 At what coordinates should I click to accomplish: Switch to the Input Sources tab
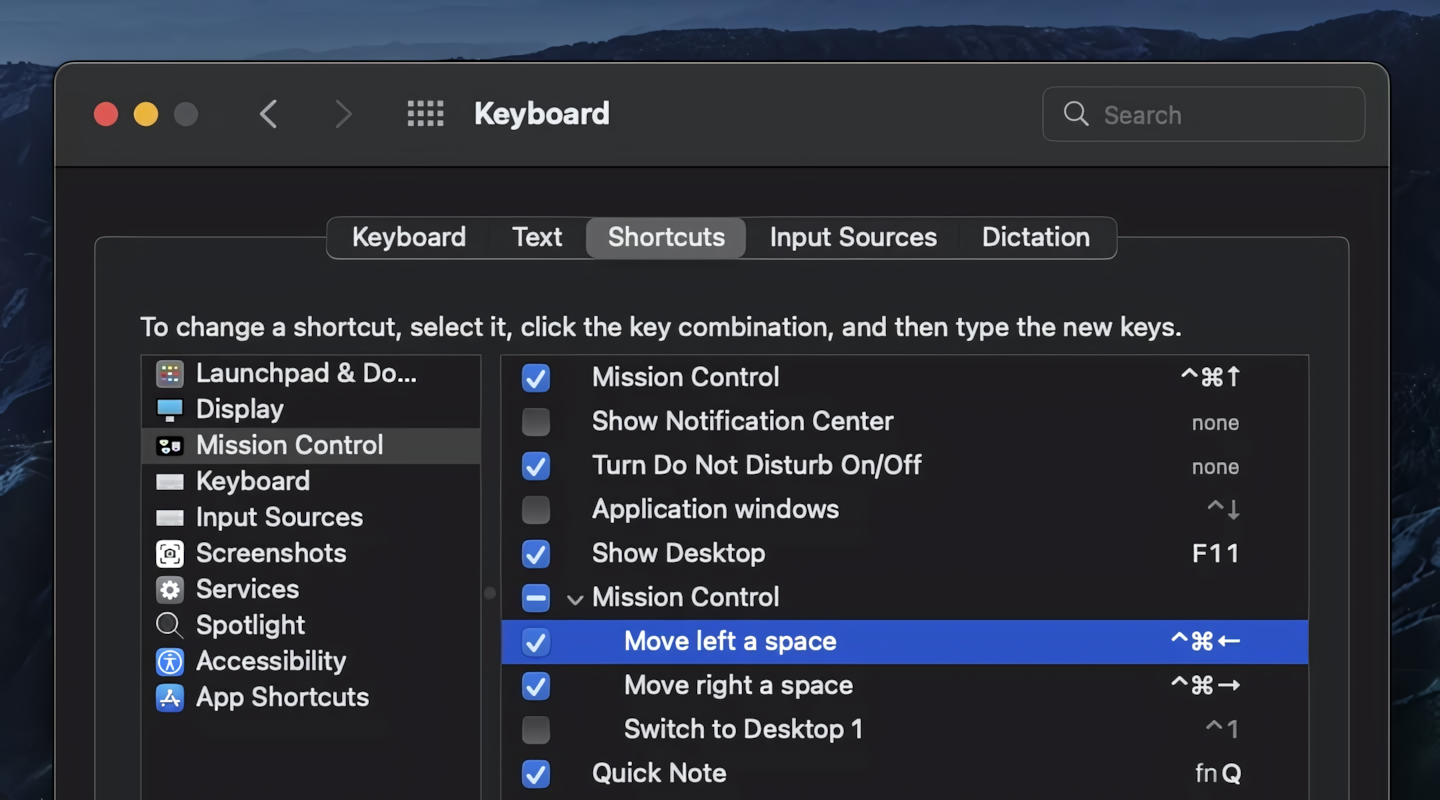[x=853, y=238]
